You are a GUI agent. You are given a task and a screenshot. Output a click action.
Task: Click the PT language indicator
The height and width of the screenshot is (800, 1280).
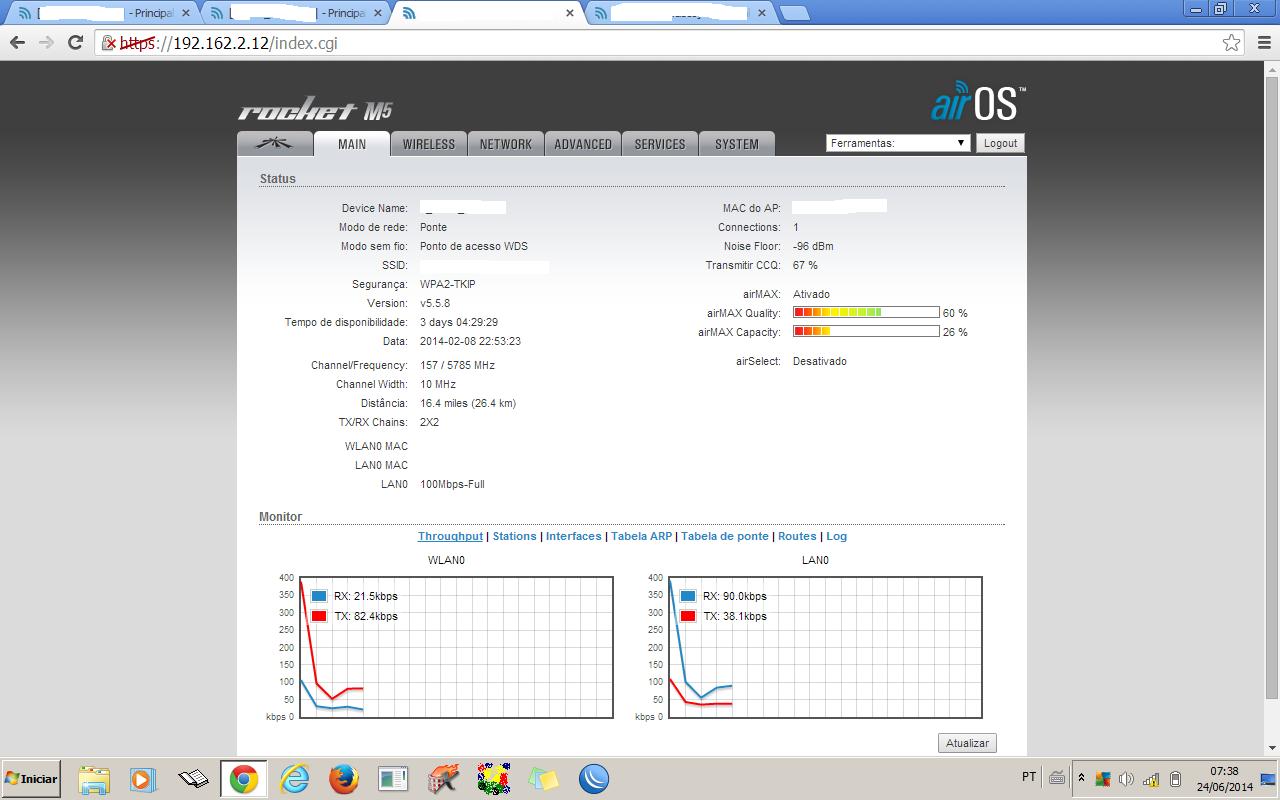[1029, 777]
